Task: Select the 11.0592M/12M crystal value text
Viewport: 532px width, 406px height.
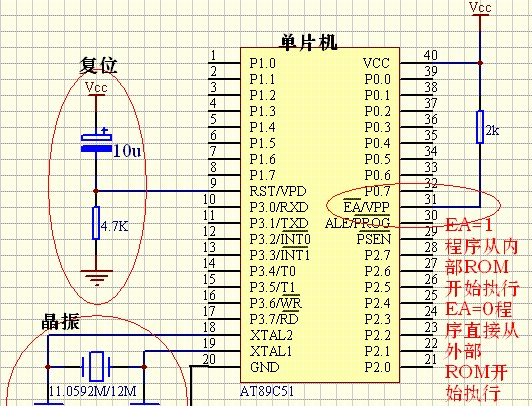Action: 93,391
